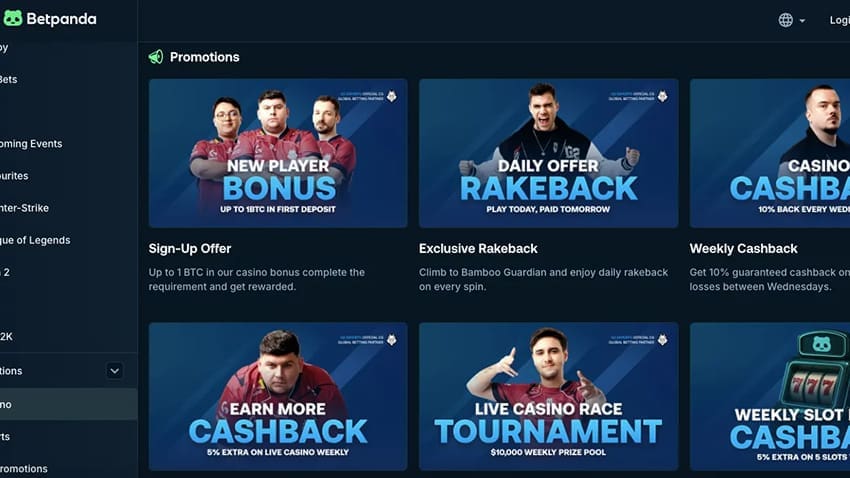Click the Promotions megaphone icon

[x=156, y=57]
